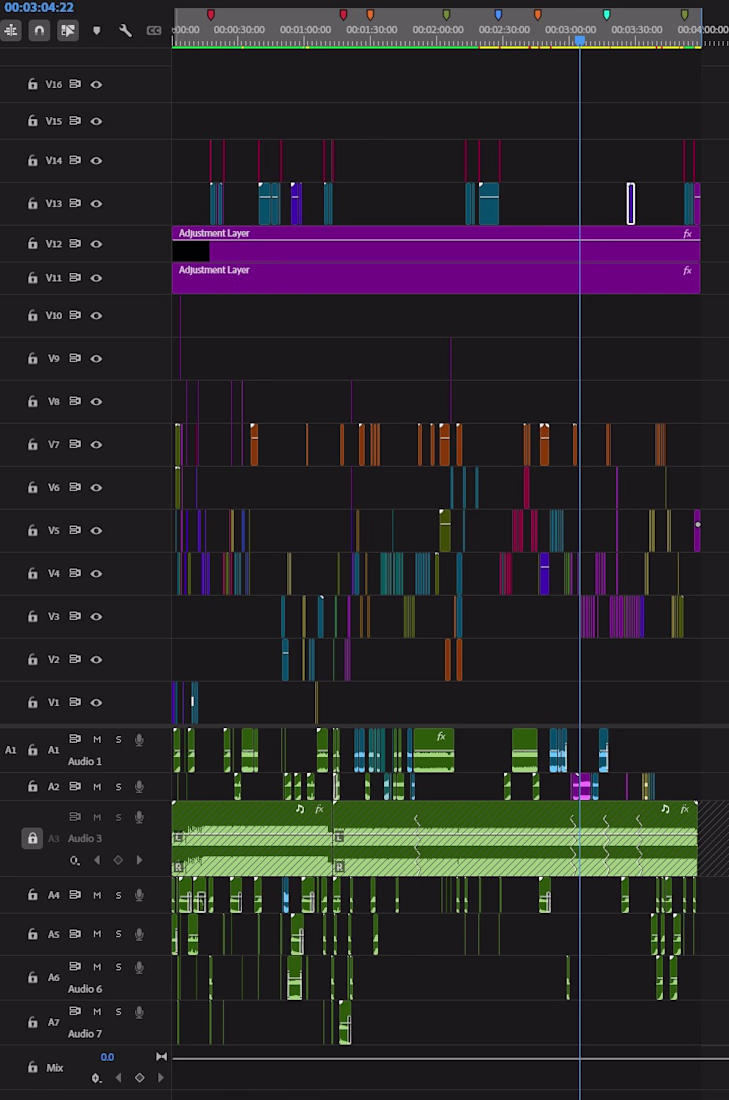Click A1 source patching indicator

click(x=11, y=750)
